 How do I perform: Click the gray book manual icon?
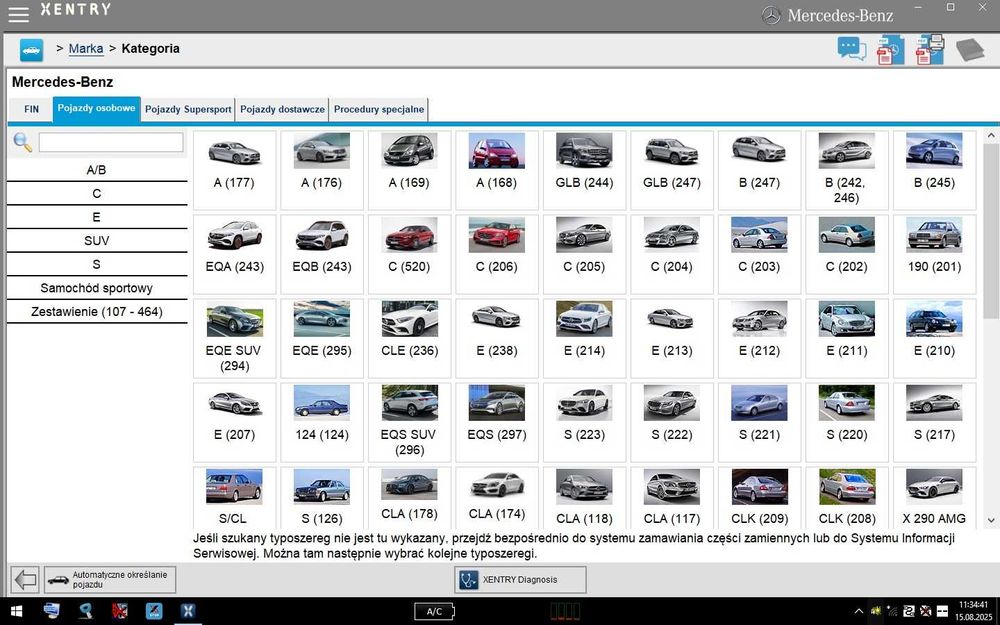point(970,49)
